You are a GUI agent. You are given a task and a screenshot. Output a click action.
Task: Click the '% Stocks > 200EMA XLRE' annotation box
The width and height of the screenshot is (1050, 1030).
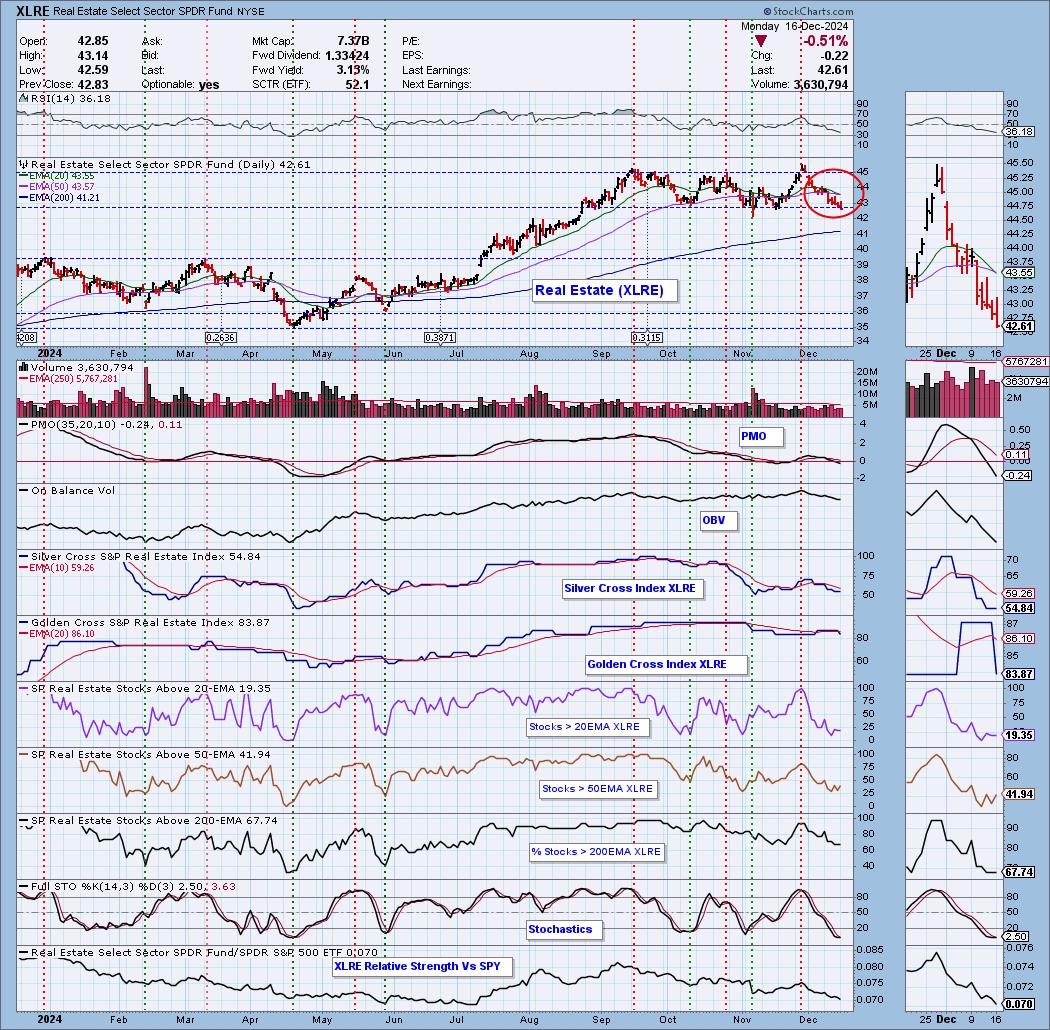(596, 852)
